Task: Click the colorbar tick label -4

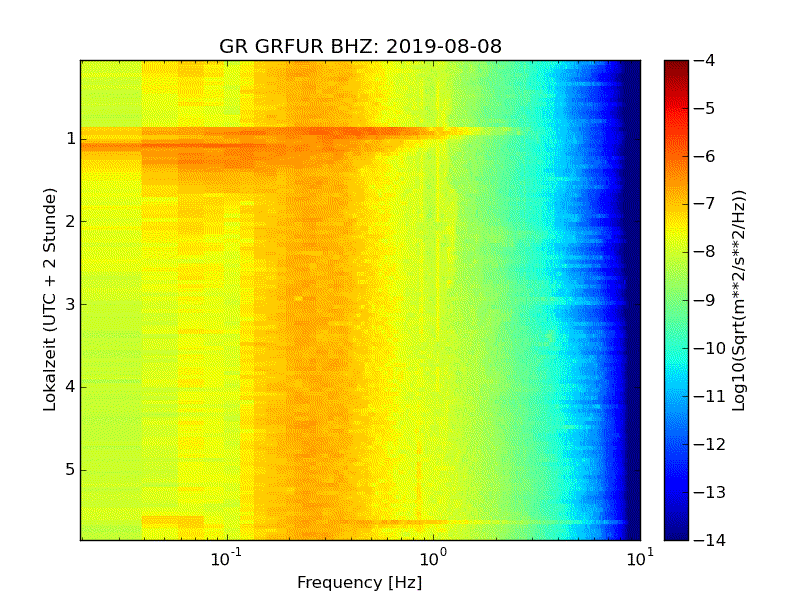Action: tap(704, 61)
